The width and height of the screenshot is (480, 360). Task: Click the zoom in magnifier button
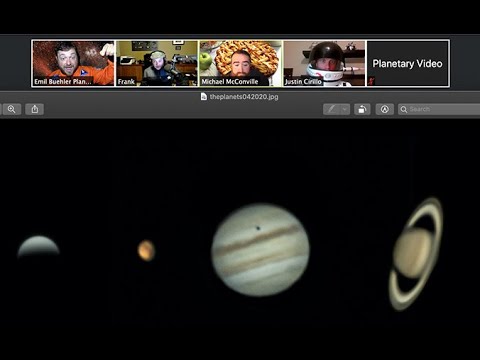point(11,109)
